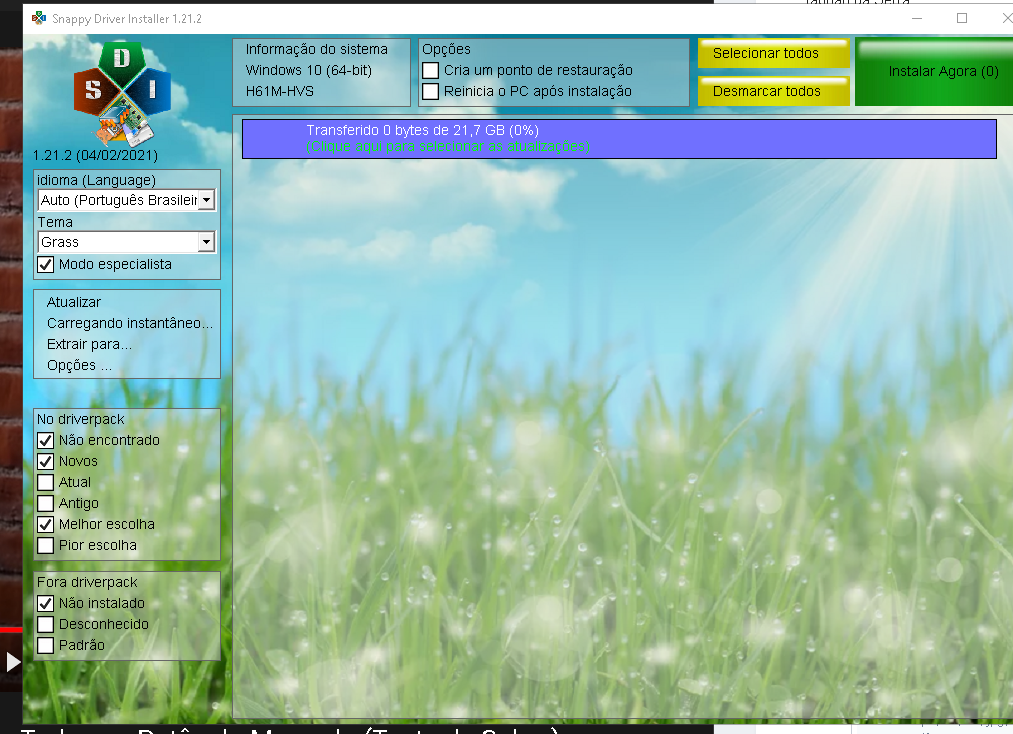Check the 'Padrão' filter
The width and height of the screenshot is (1013, 734).
coord(45,645)
